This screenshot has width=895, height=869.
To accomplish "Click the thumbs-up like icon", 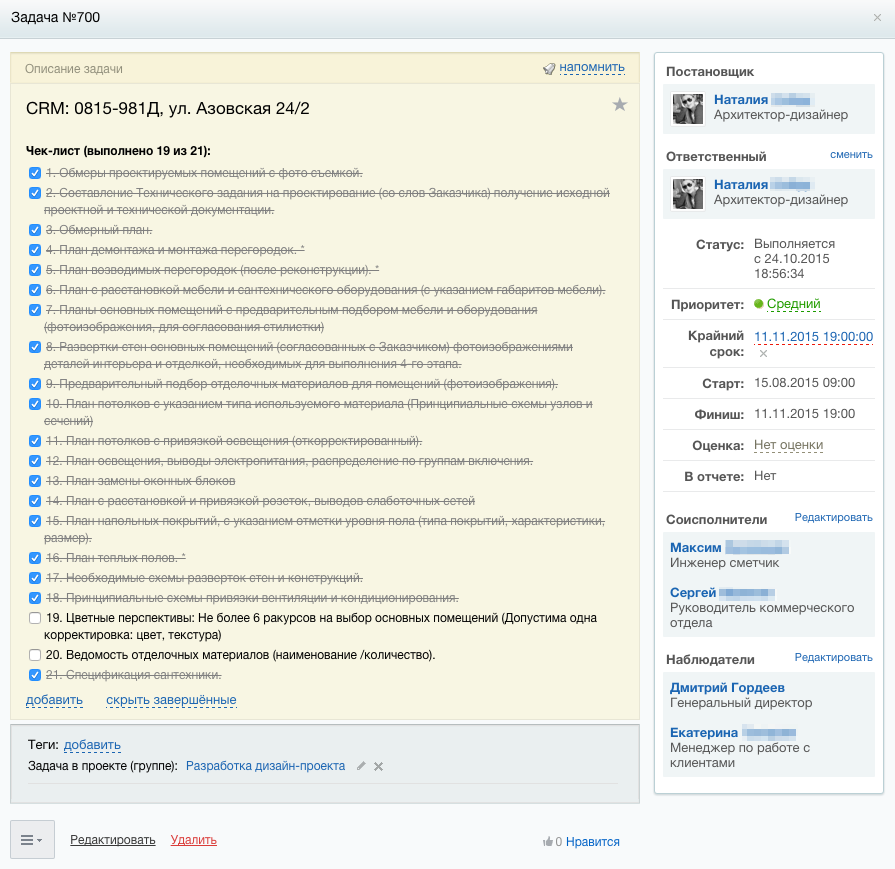I will click(548, 842).
